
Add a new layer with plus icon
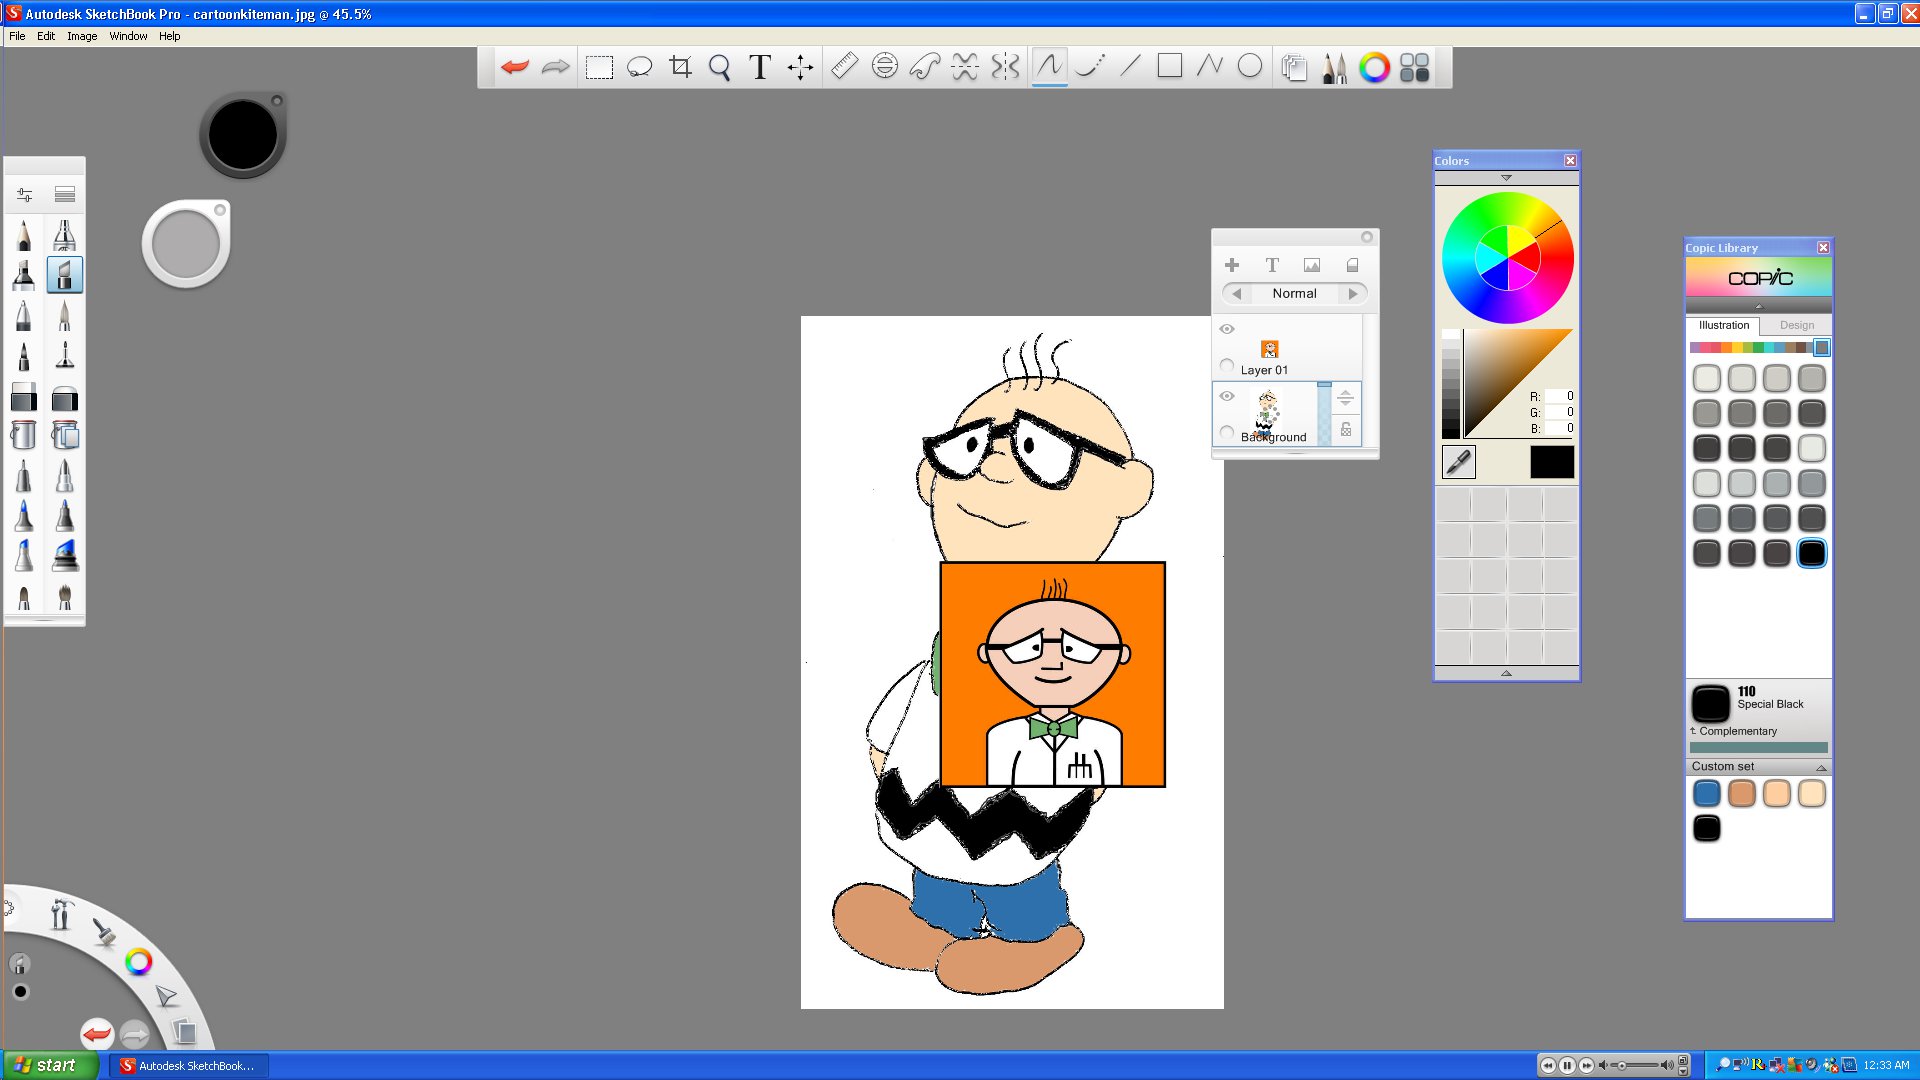point(1232,265)
